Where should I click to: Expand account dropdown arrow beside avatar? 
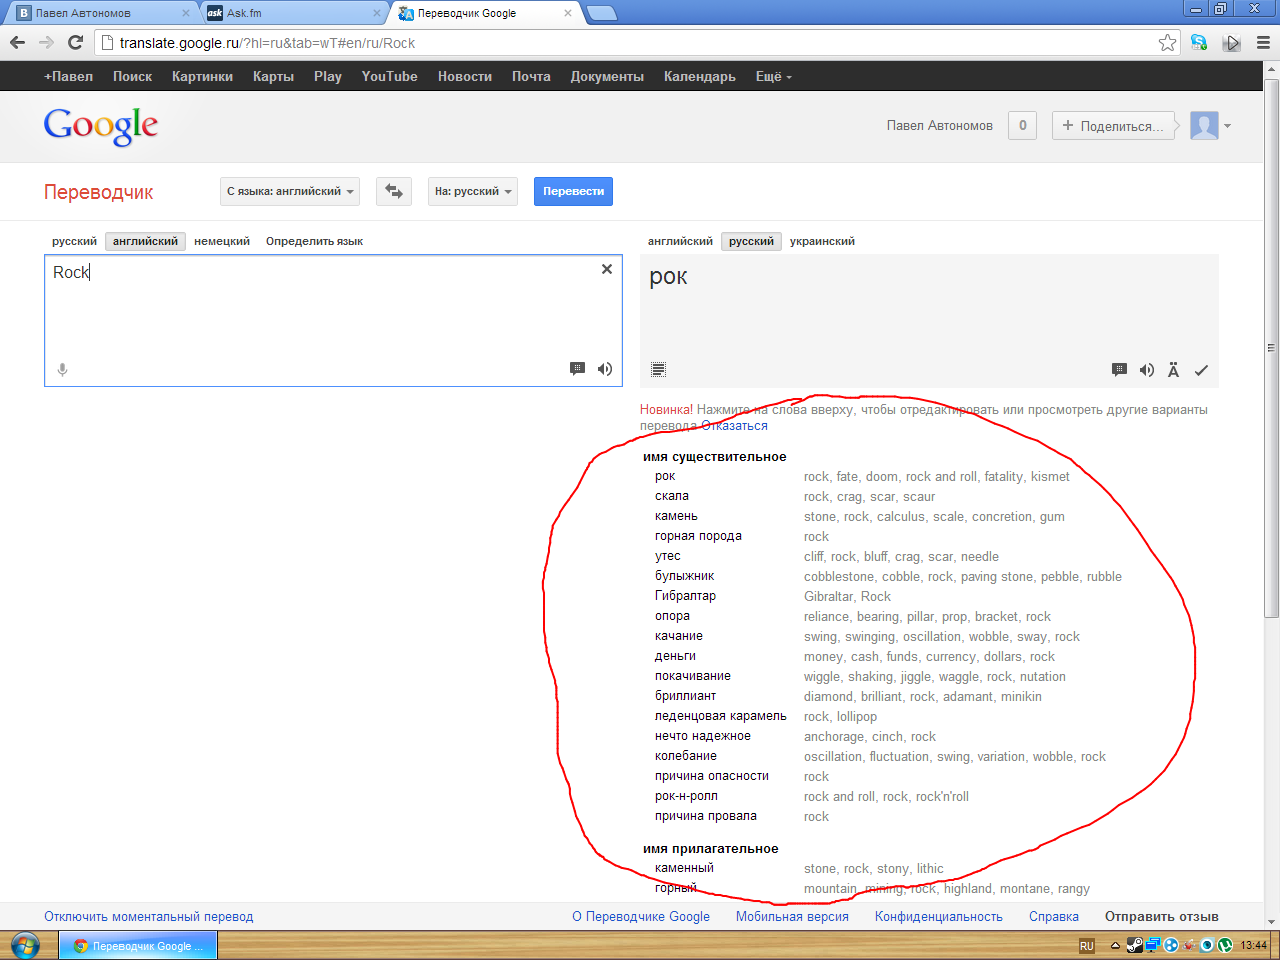[x=1227, y=126]
